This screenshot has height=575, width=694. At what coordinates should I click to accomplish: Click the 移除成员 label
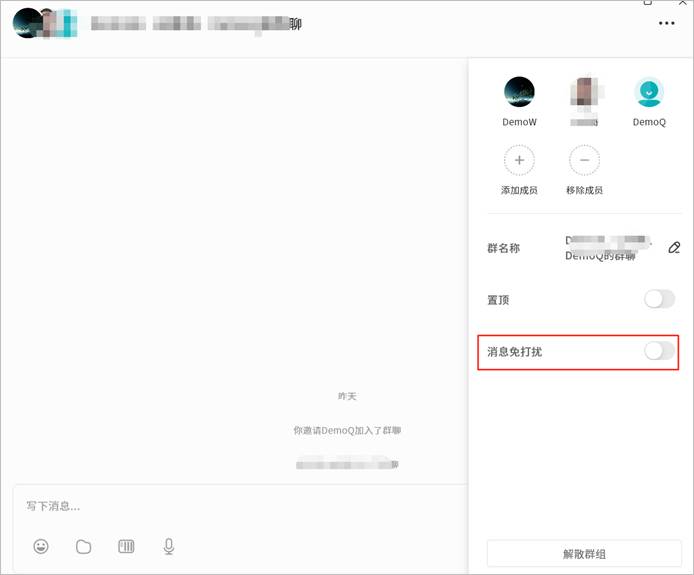pyautogui.click(x=584, y=190)
